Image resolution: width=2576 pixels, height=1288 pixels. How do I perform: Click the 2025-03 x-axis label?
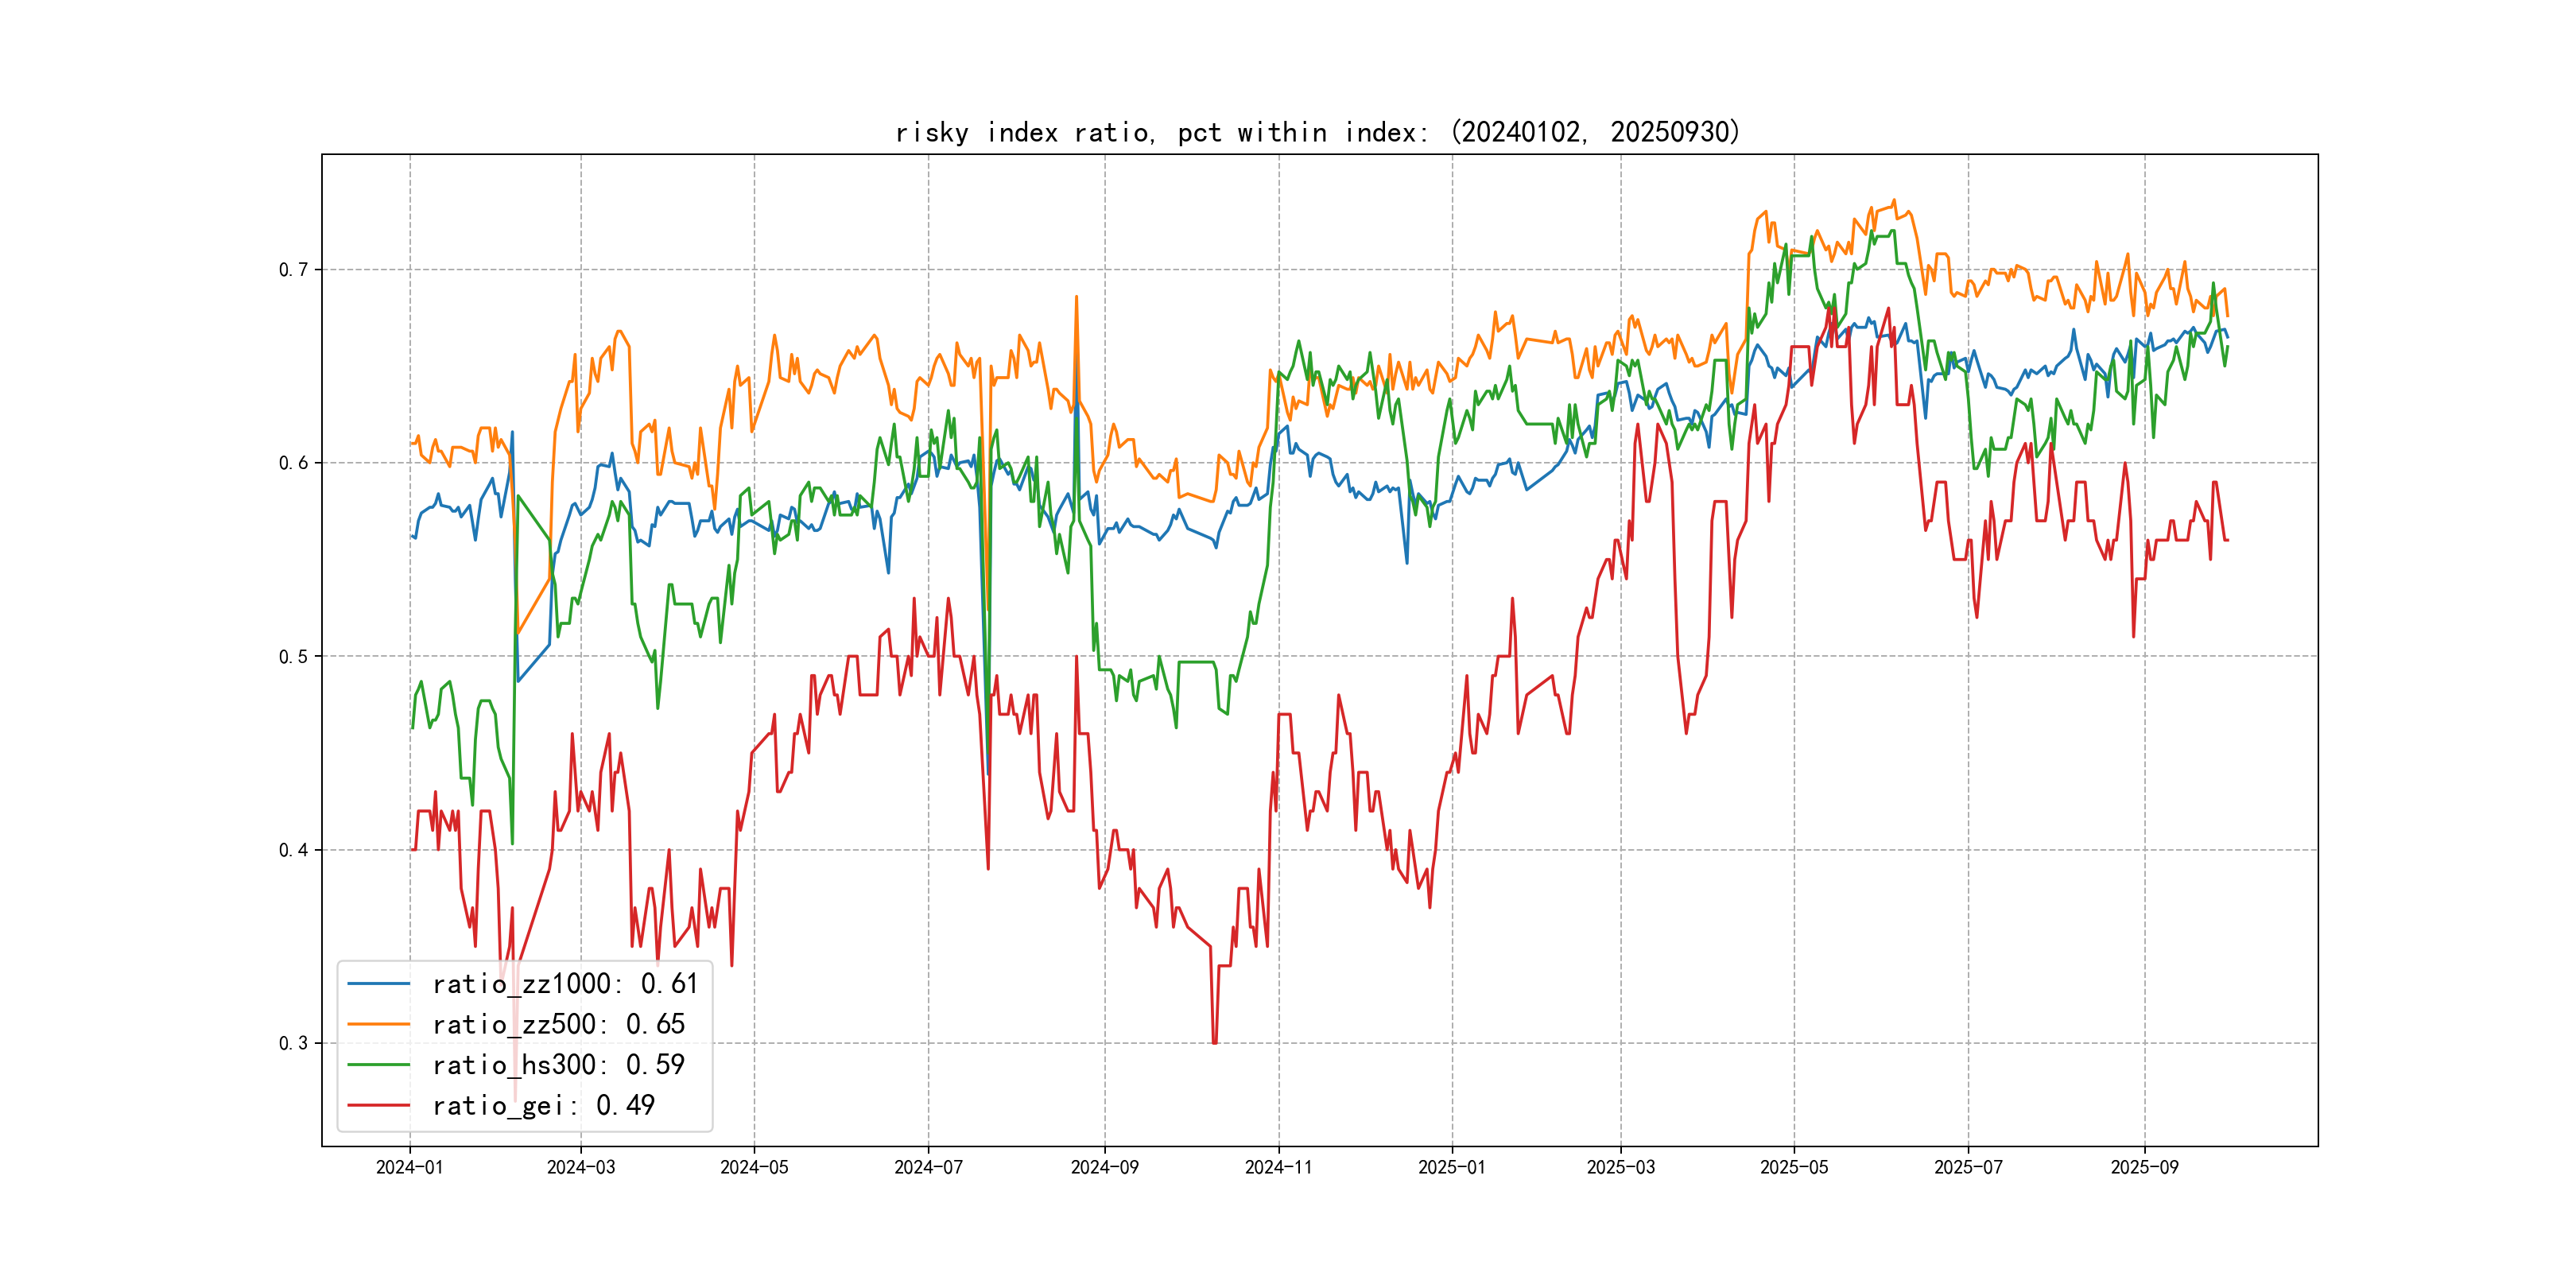click(x=1620, y=1168)
